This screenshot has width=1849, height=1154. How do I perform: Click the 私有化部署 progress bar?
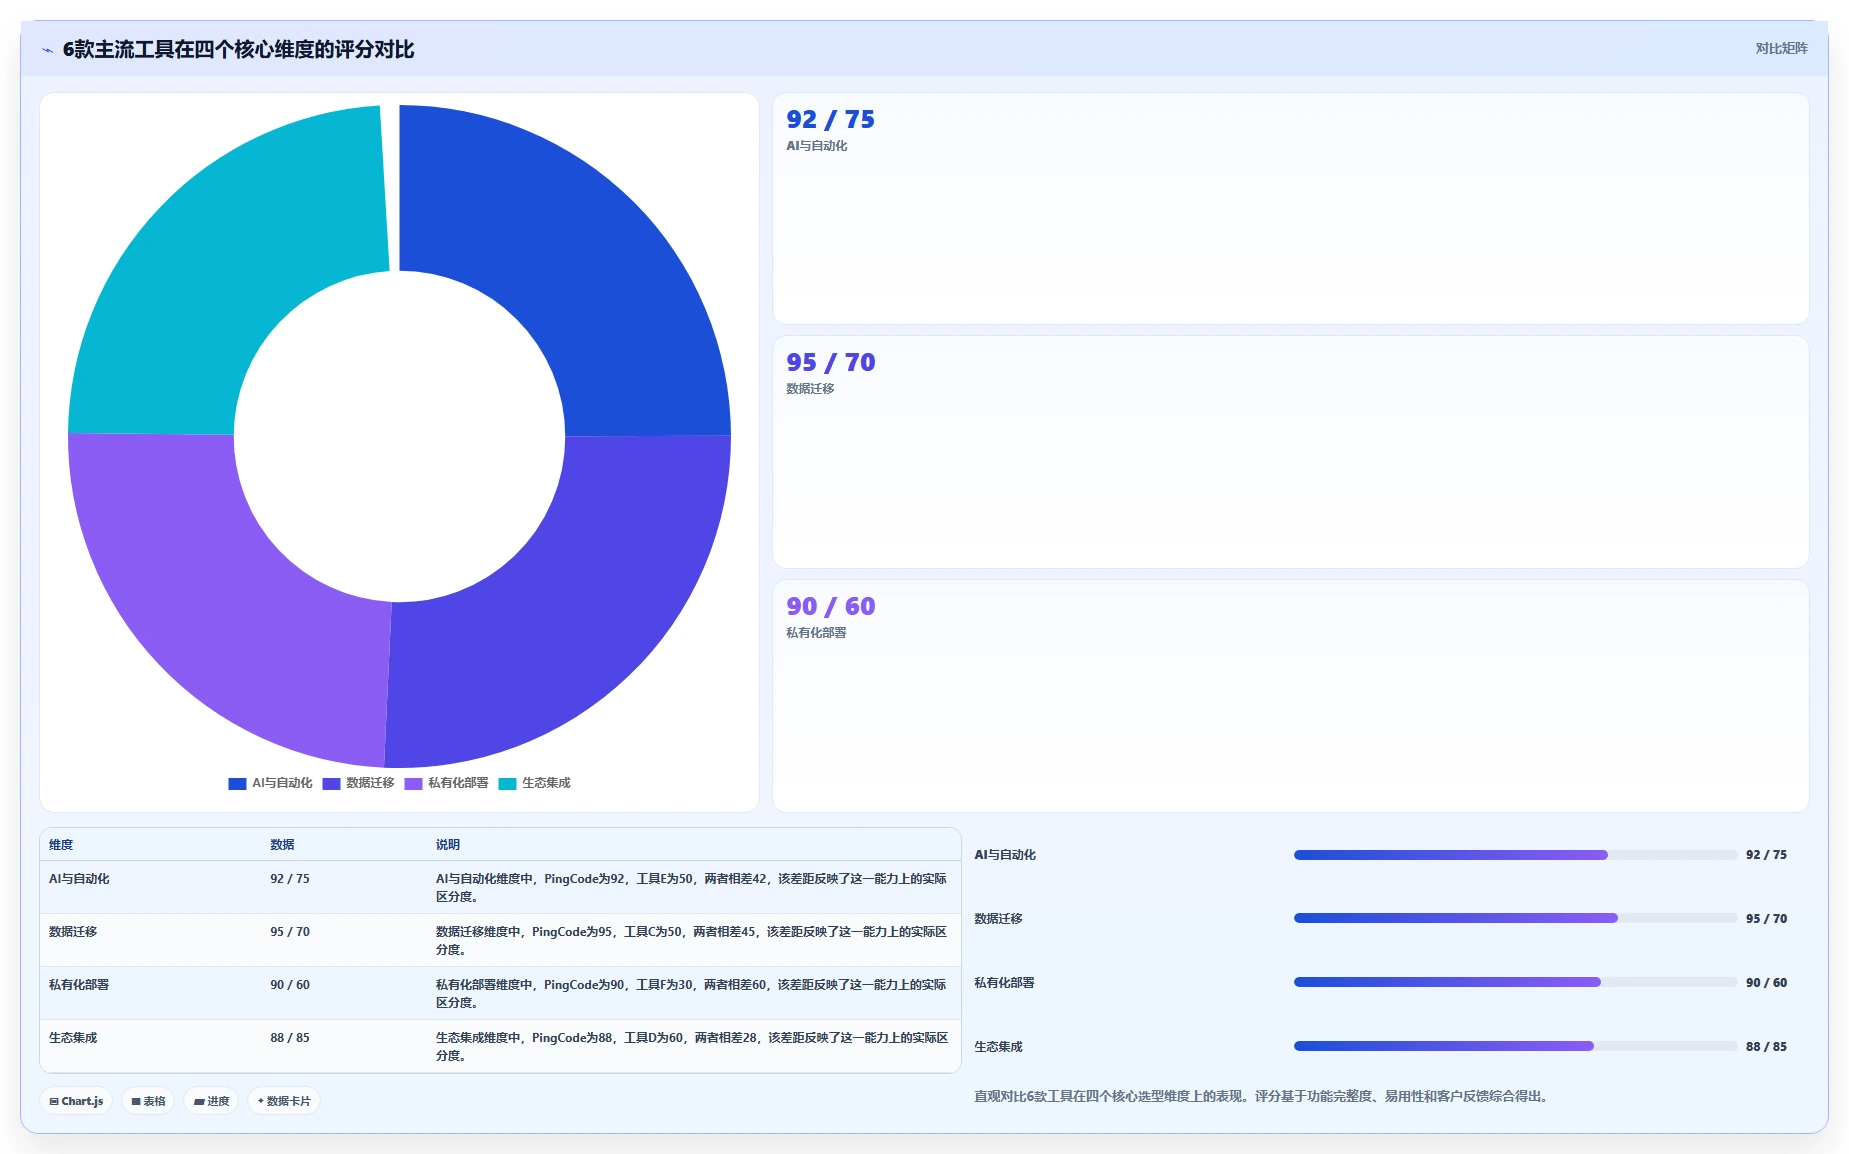click(1515, 982)
